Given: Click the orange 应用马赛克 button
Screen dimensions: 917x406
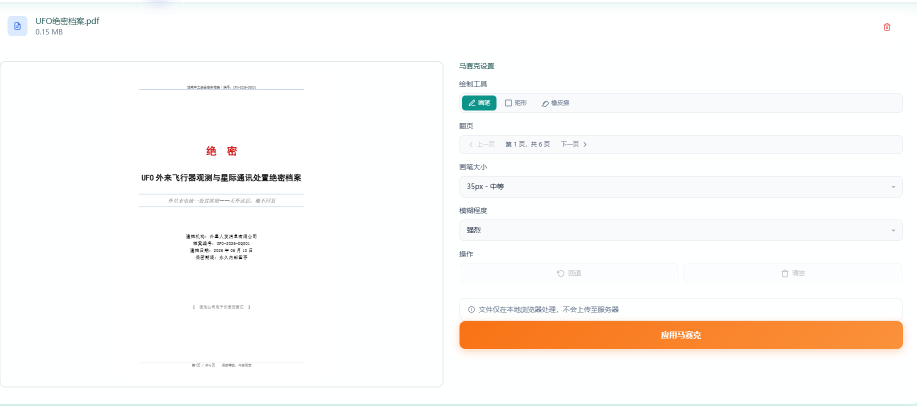Looking at the screenshot, I should click(681, 335).
